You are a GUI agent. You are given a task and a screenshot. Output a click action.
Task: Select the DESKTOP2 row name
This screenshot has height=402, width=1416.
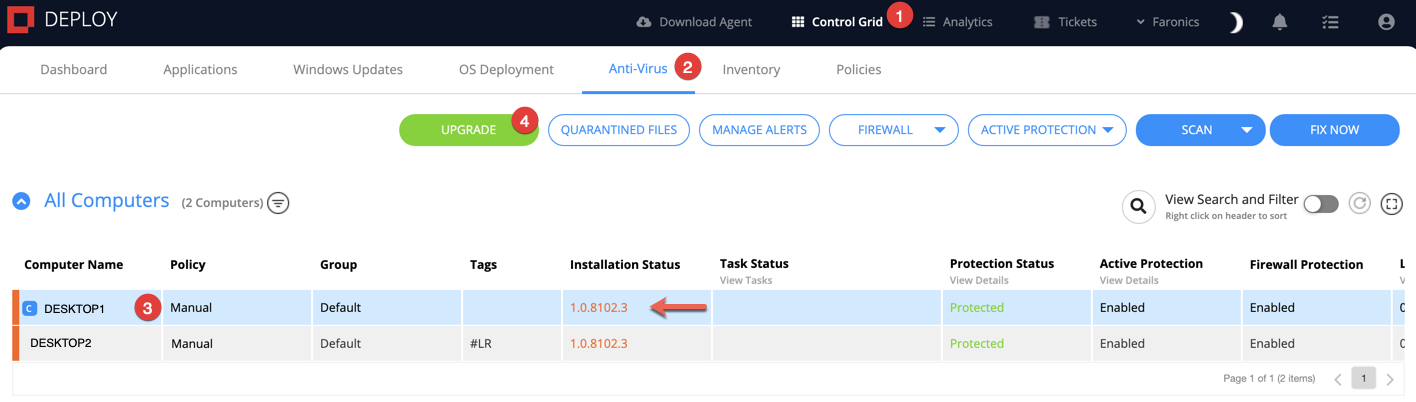[60, 343]
